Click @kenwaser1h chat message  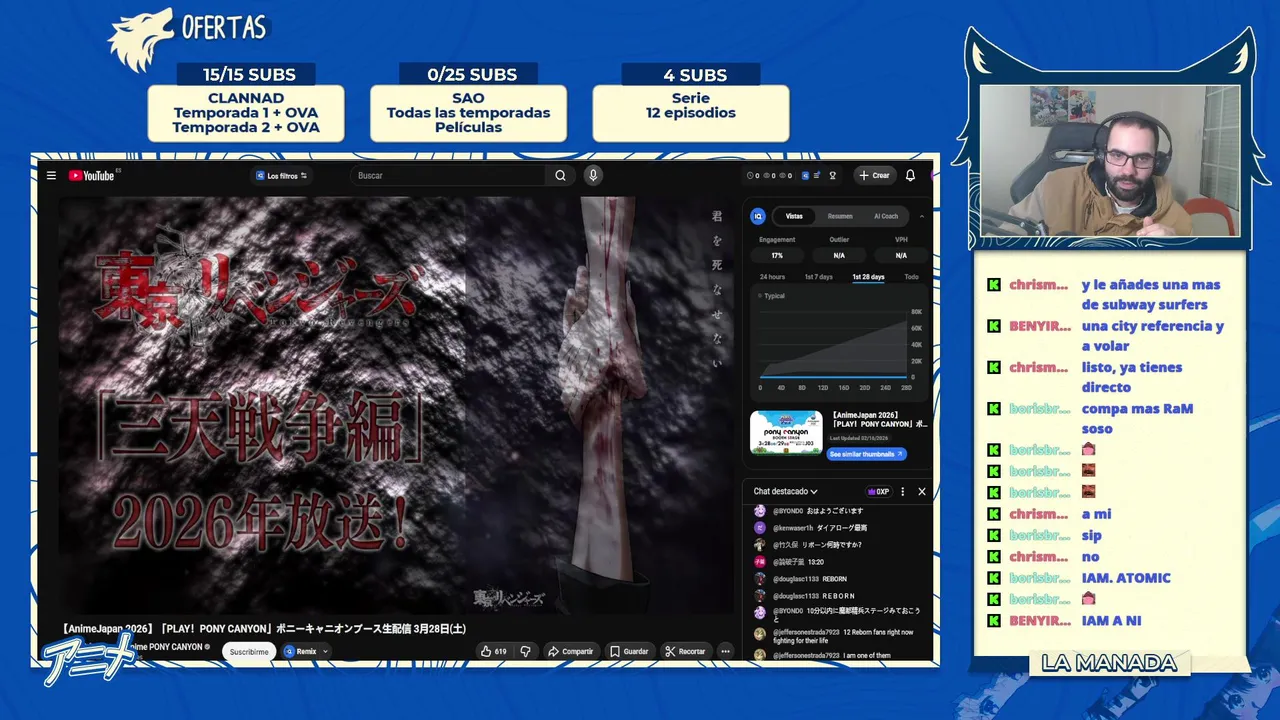pyautogui.click(x=812, y=527)
